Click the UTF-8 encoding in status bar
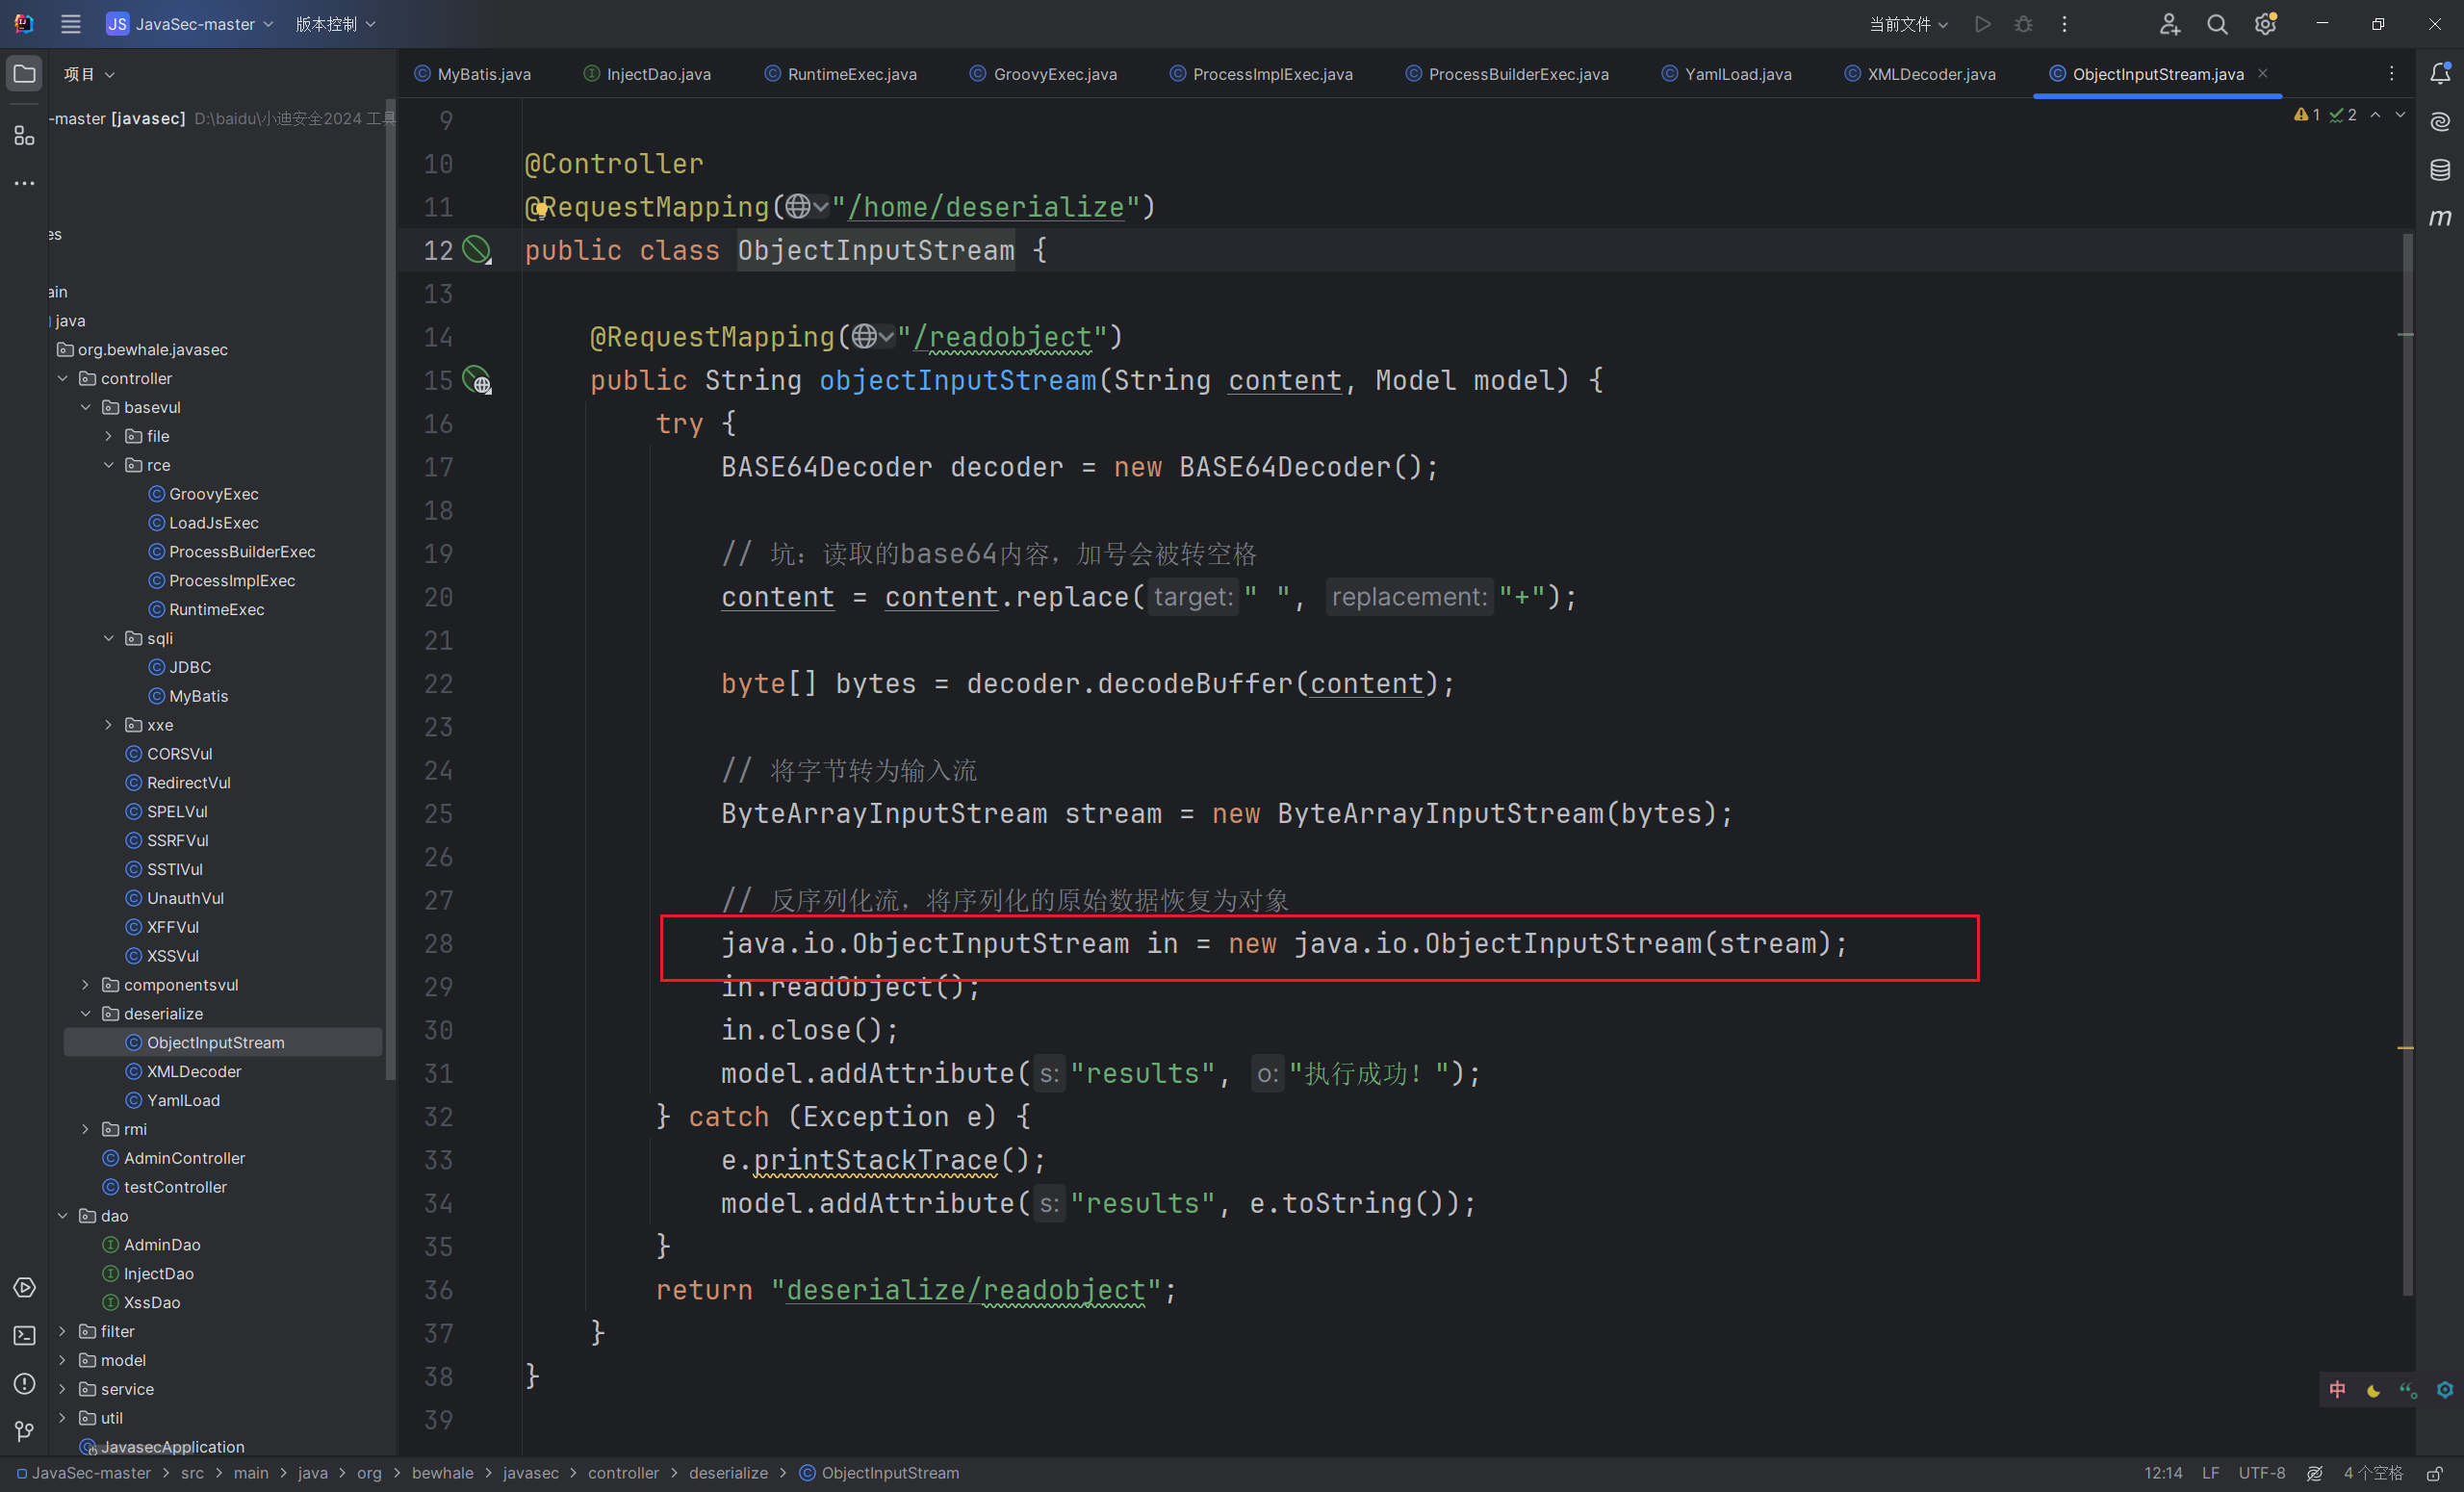Screen dimensions: 2464x1492 click(x=2261, y=1473)
